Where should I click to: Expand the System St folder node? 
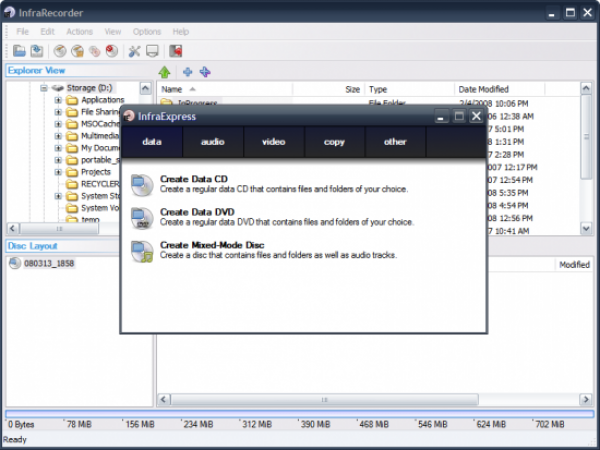click(58, 196)
